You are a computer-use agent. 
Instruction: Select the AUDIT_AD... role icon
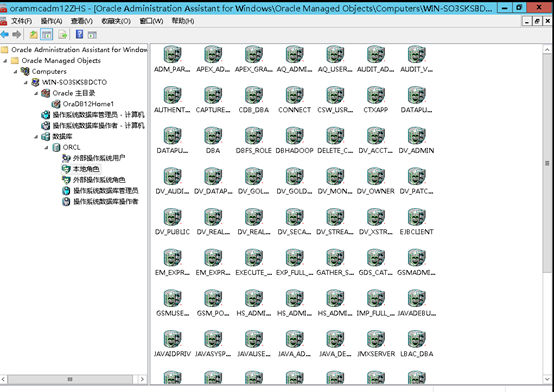click(x=376, y=55)
